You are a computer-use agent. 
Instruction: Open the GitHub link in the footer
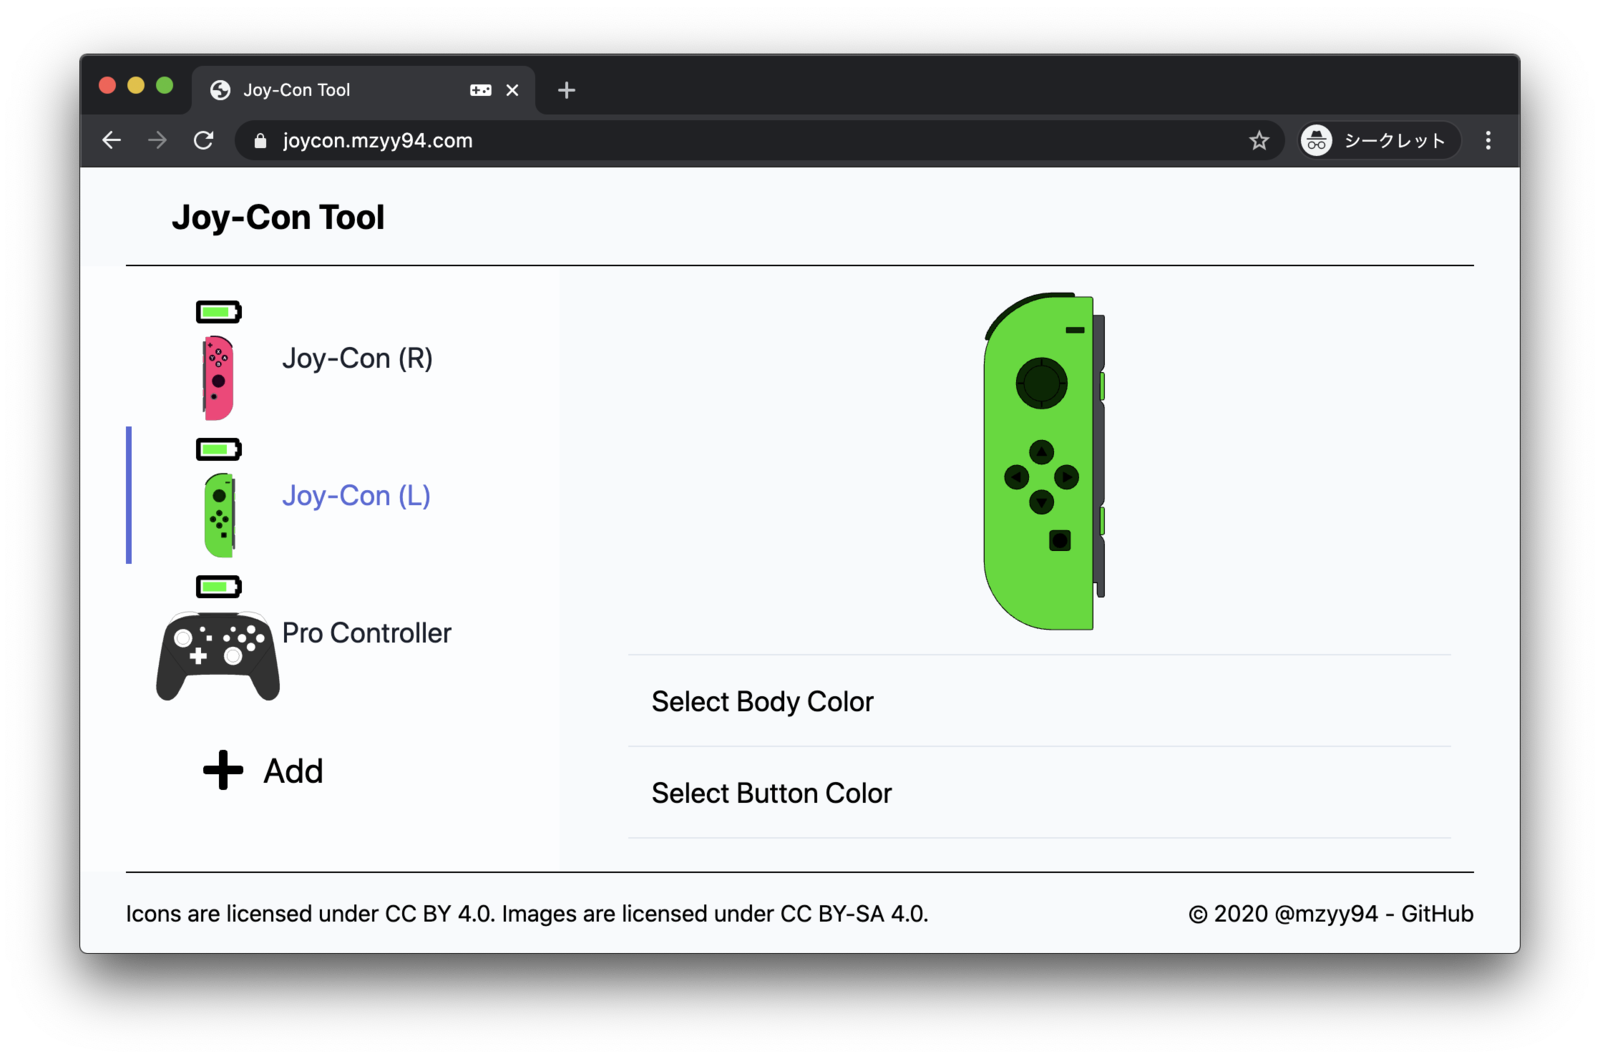1437,914
